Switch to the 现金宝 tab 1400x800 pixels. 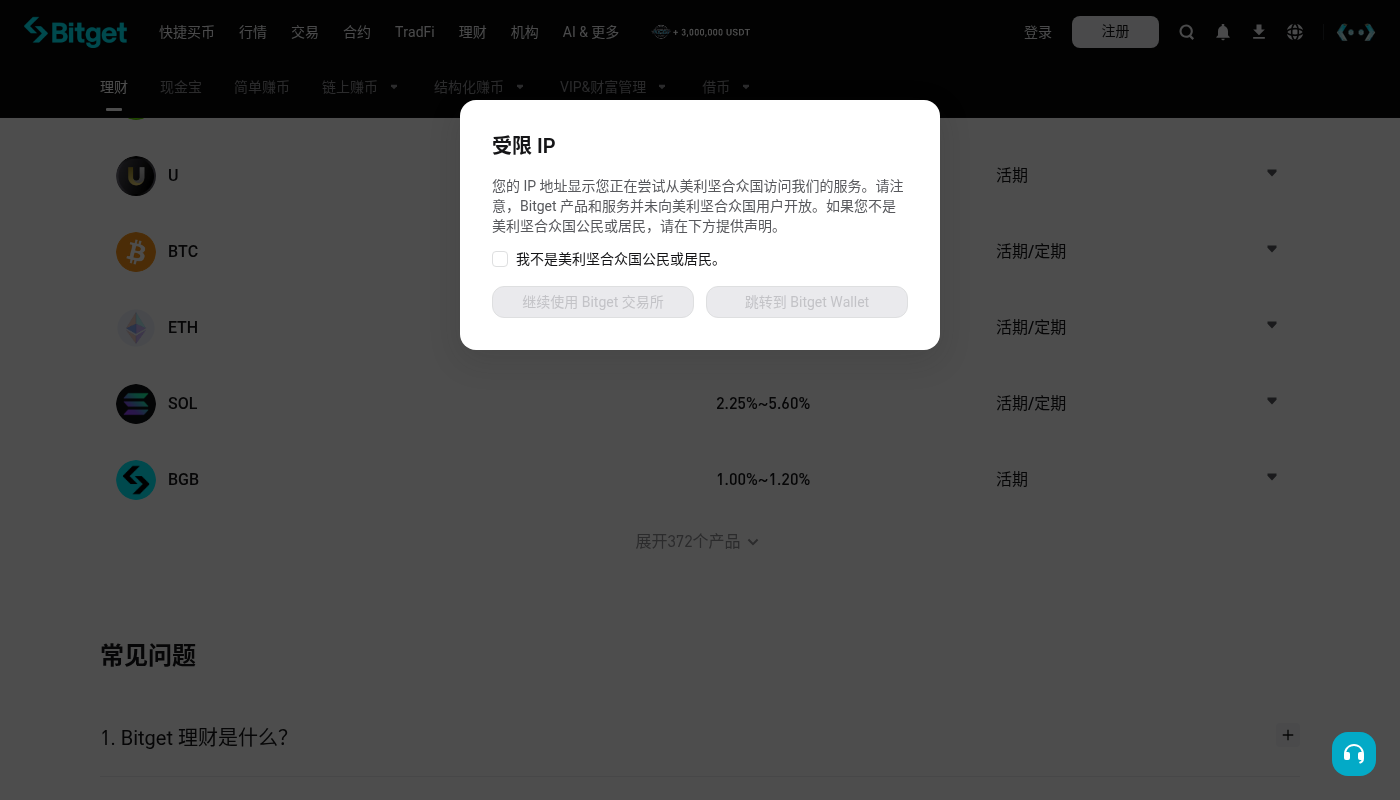[x=181, y=87]
